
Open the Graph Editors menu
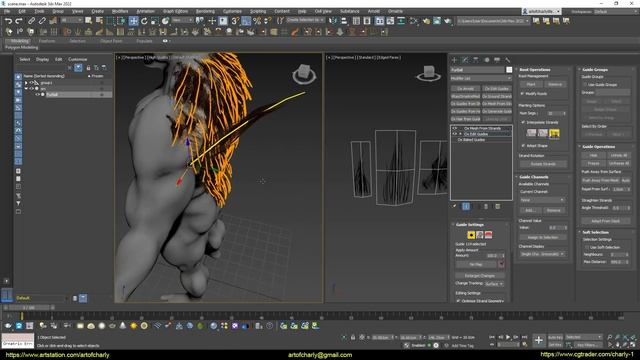pos(175,11)
